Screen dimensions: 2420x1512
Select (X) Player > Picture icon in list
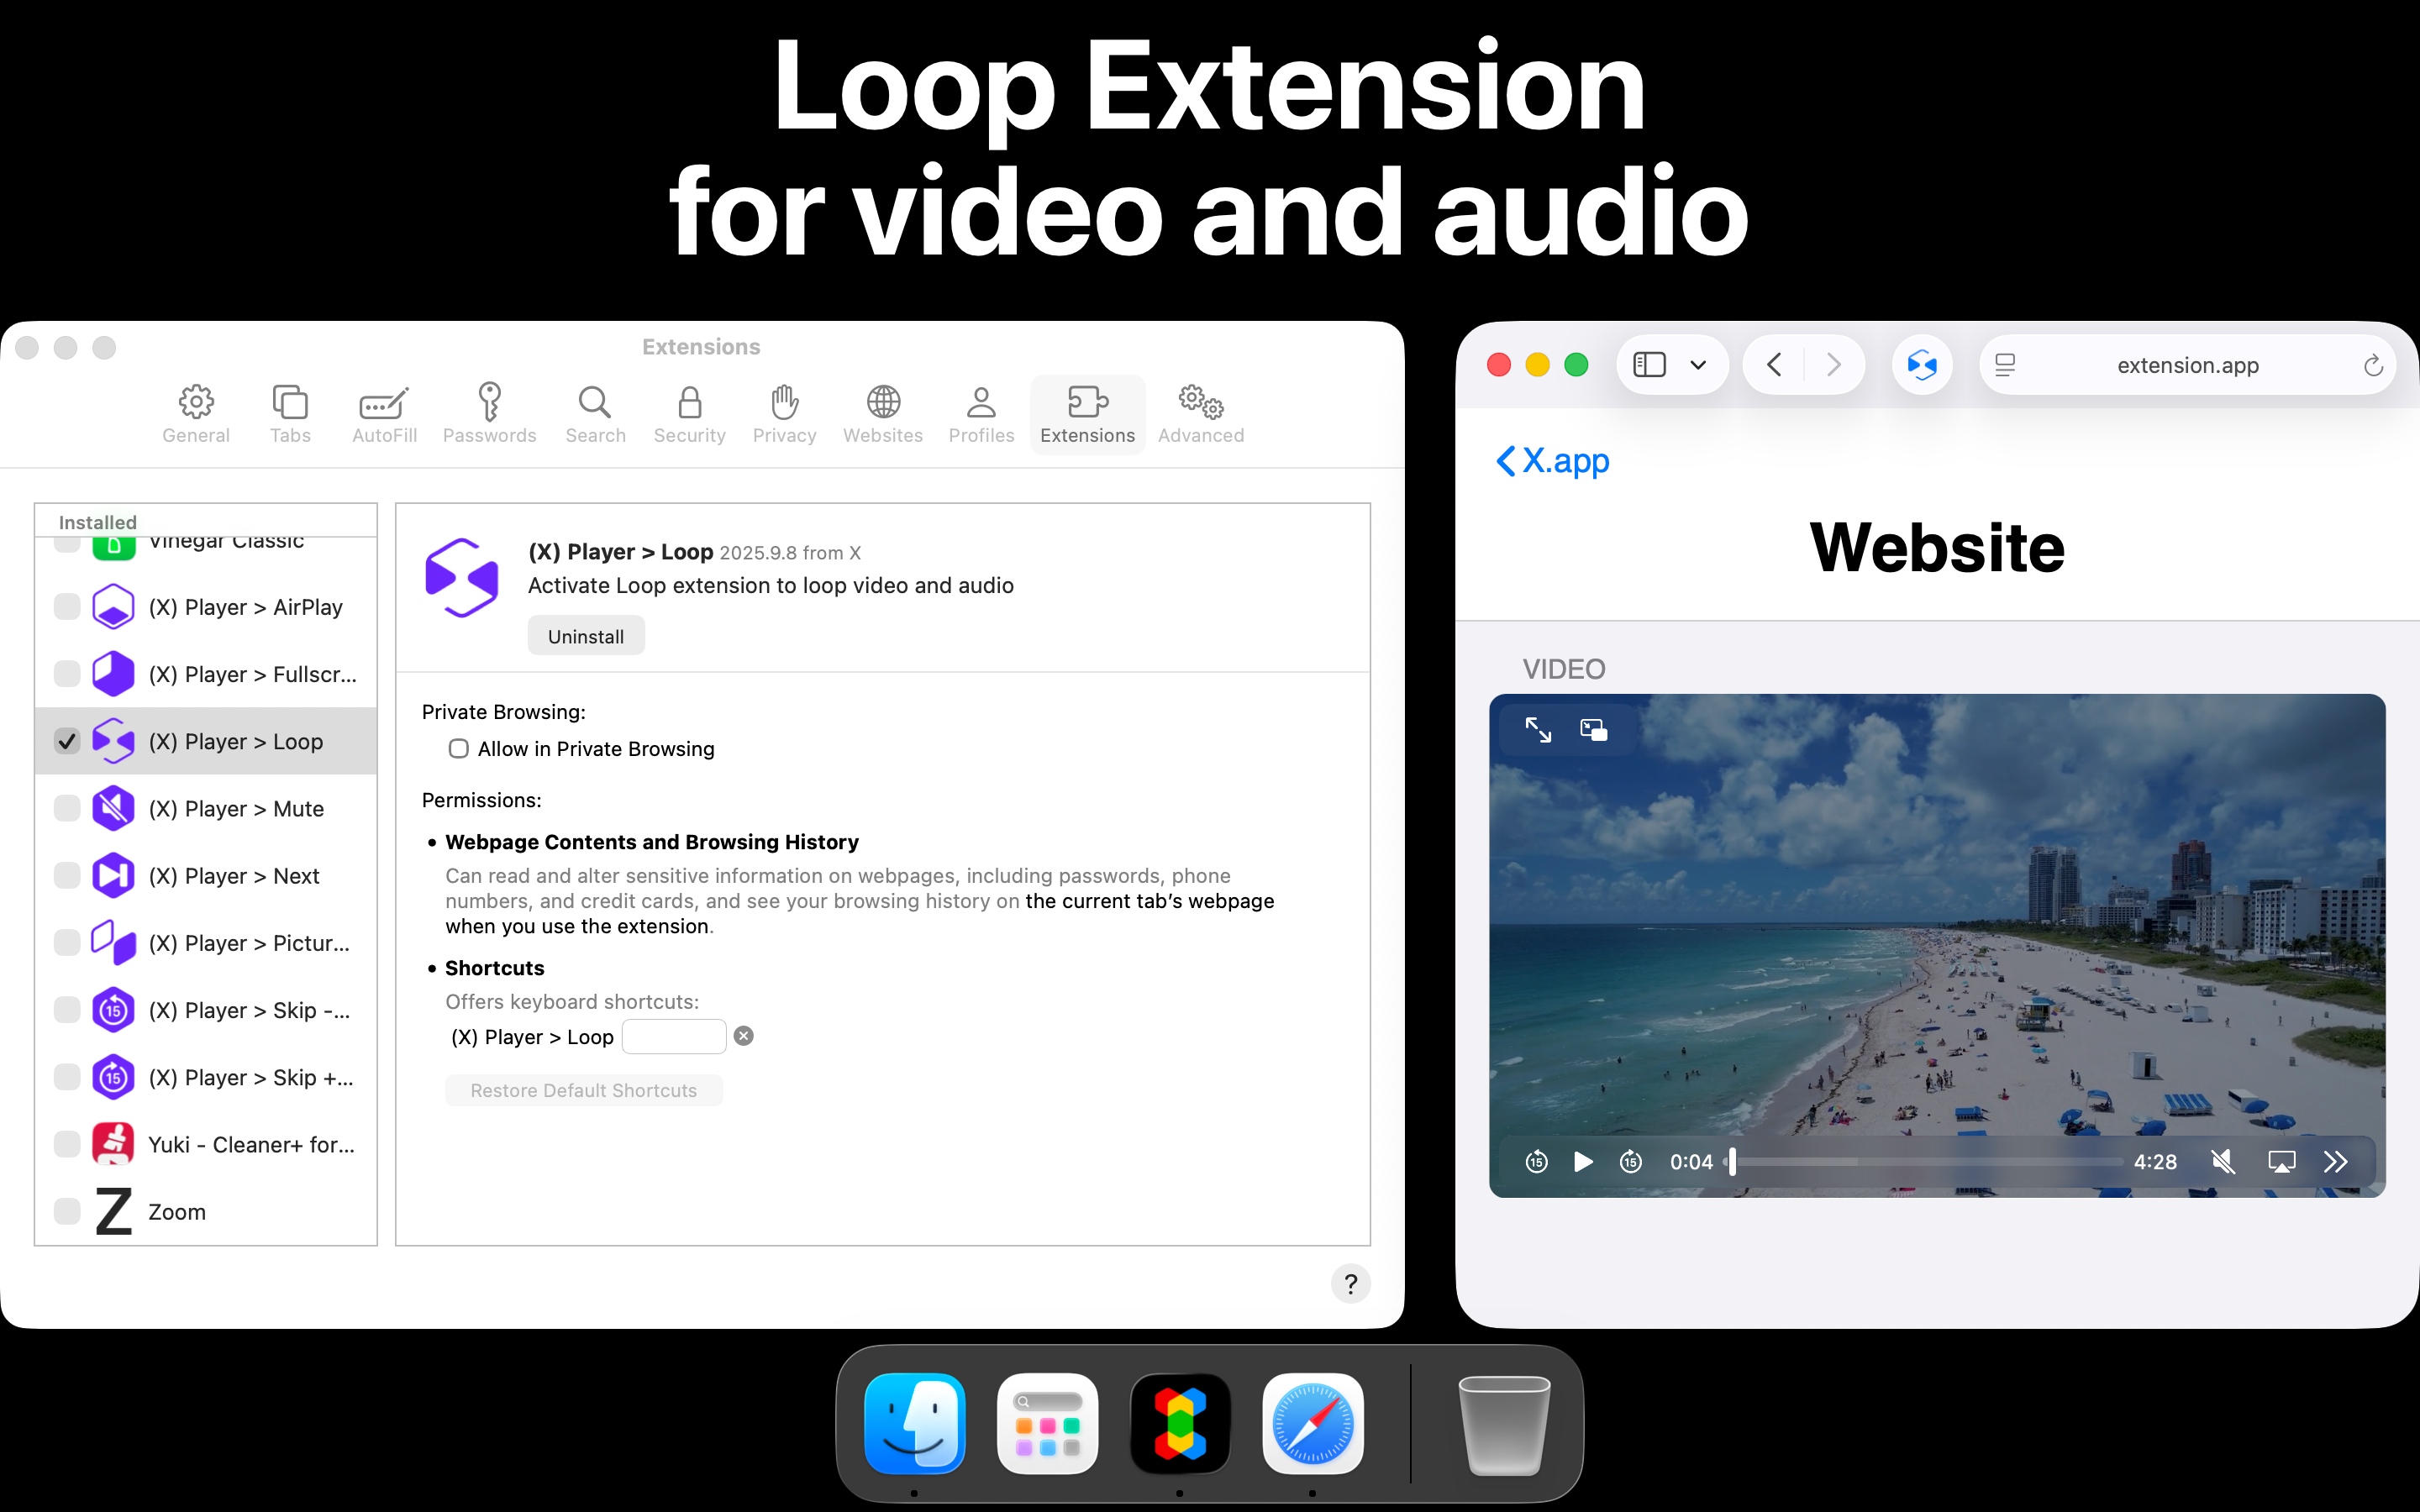point(113,942)
